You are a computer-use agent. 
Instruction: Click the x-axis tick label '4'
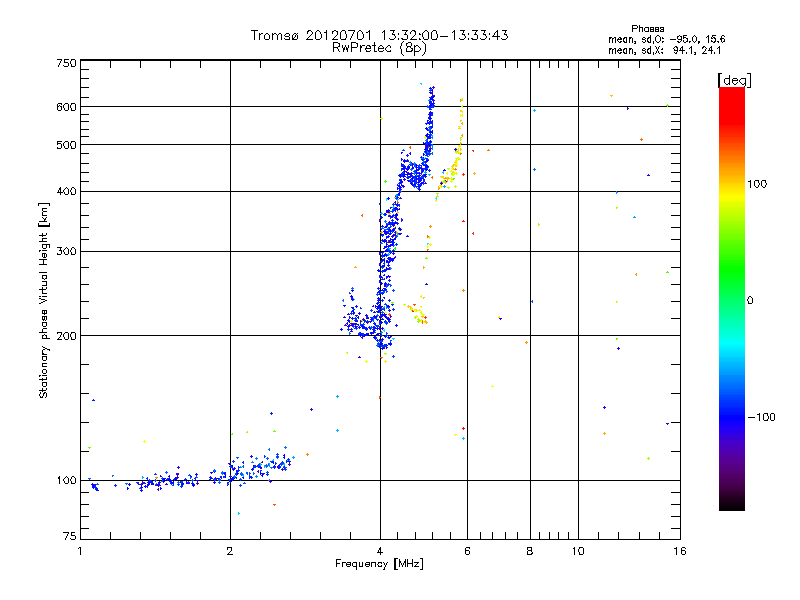pyautogui.click(x=380, y=551)
